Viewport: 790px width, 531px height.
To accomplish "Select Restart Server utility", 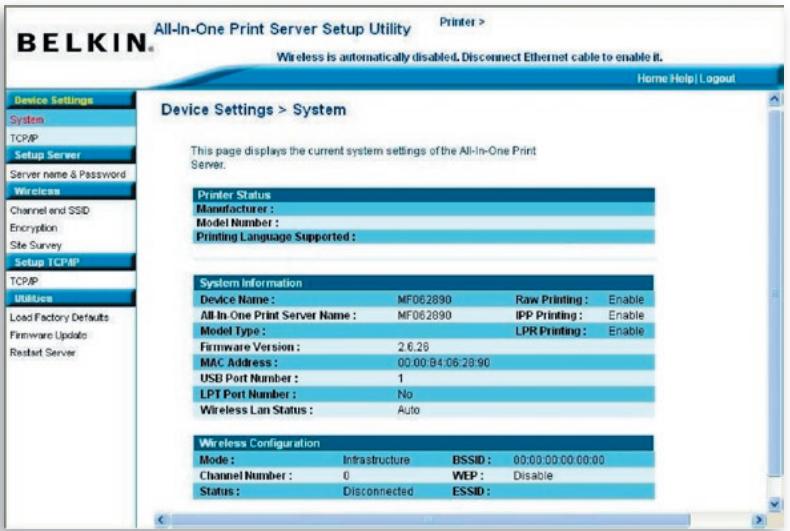I will (42, 353).
